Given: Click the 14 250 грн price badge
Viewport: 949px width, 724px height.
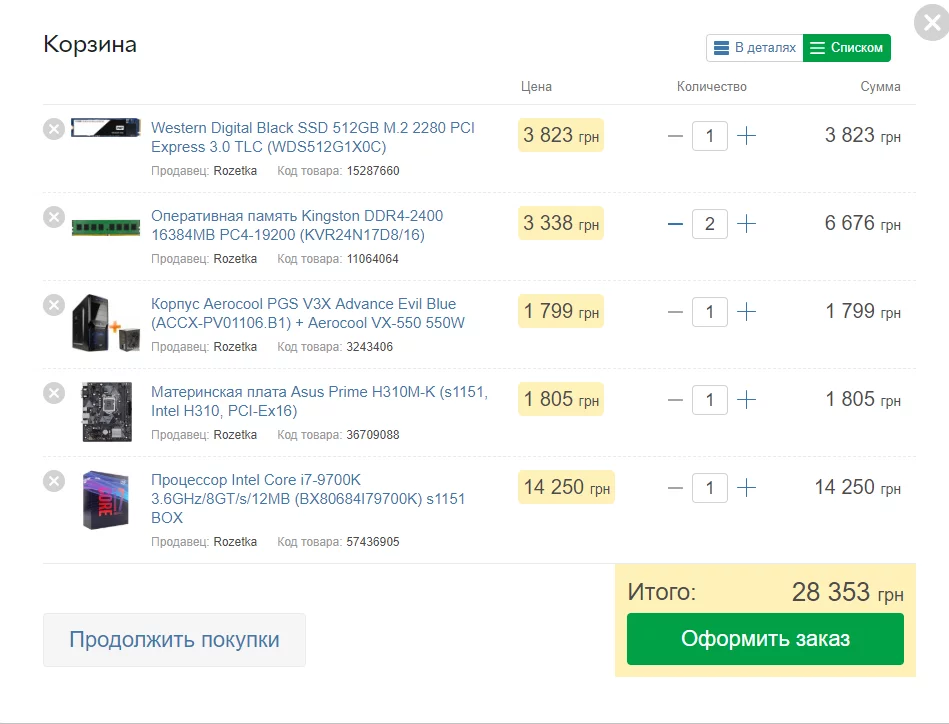Looking at the screenshot, I should (x=566, y=487).
